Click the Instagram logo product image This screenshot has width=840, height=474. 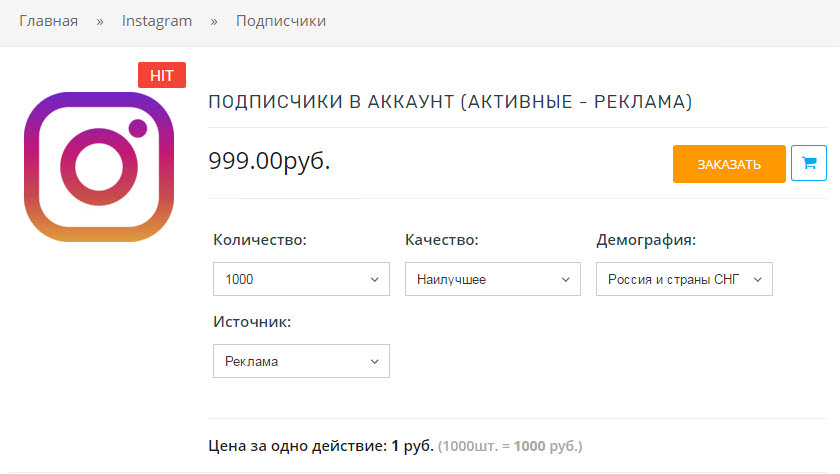point(99,167)
